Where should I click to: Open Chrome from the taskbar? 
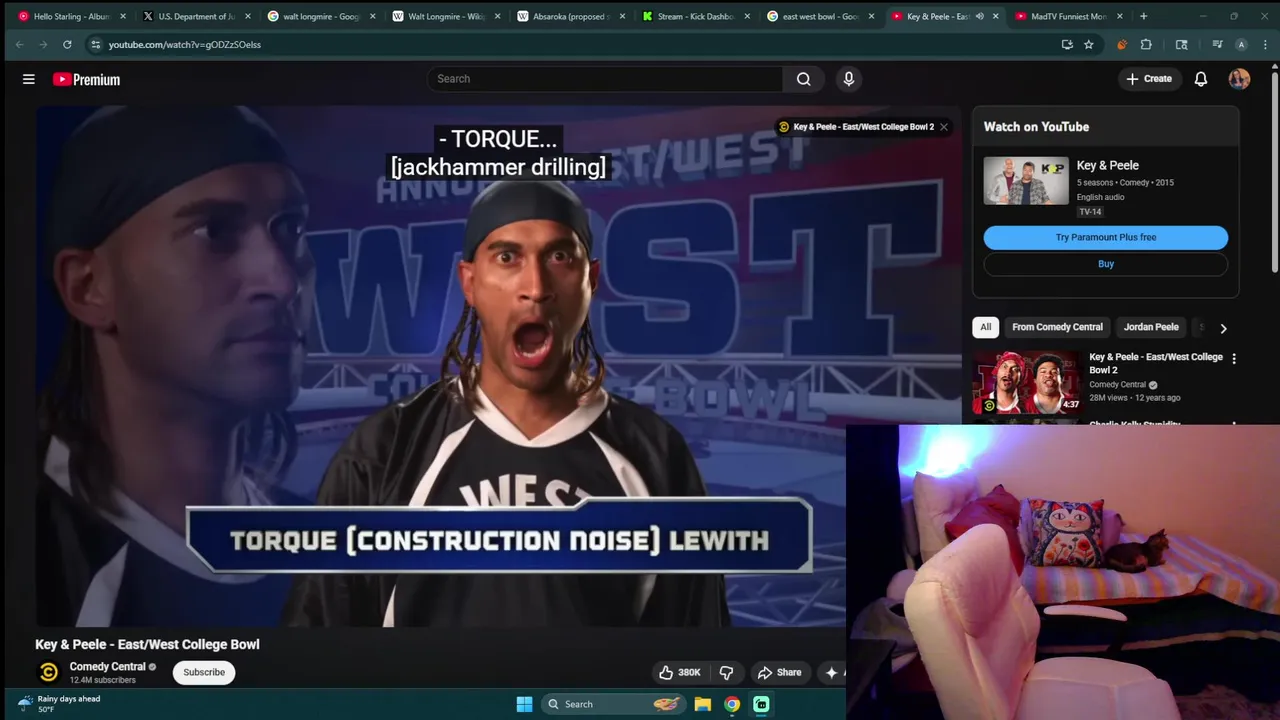(x=732, y=704)
